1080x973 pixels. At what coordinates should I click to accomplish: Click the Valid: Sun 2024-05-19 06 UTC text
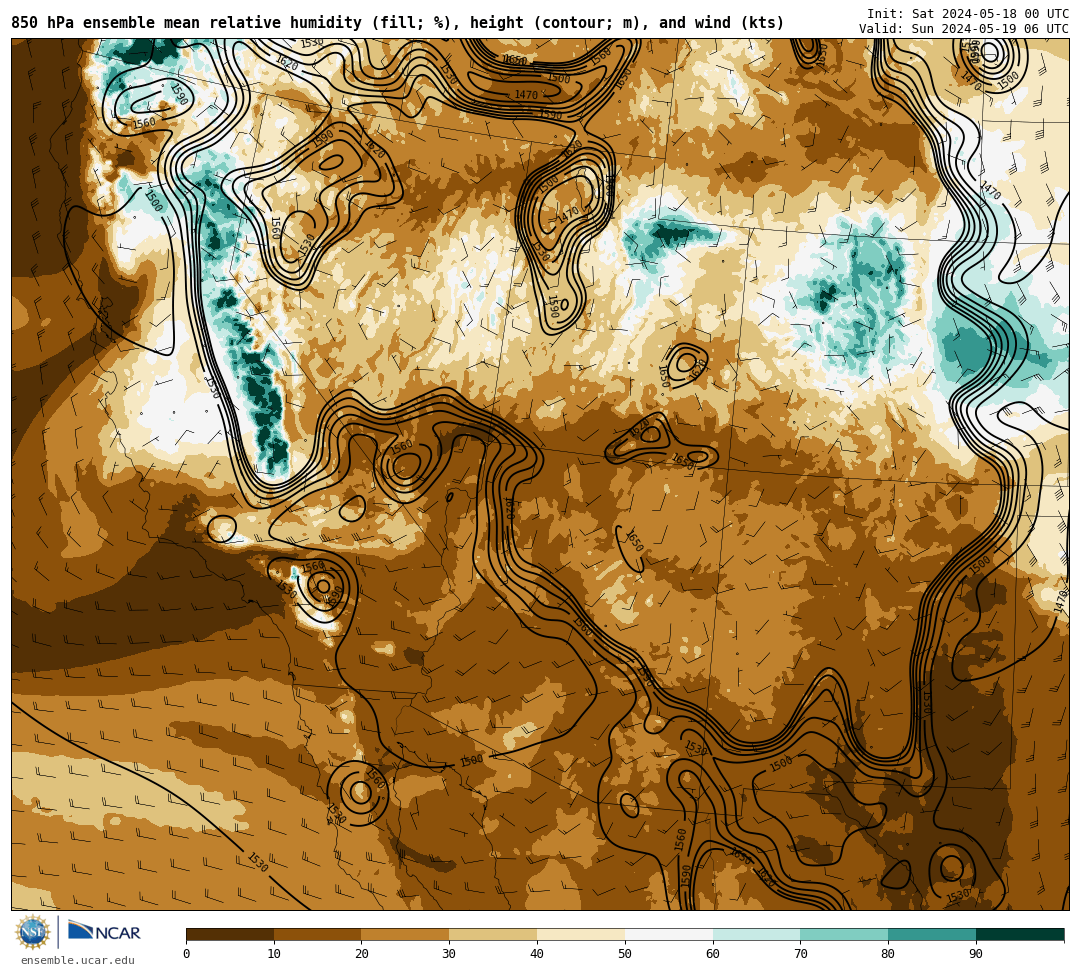pos(964,29)
